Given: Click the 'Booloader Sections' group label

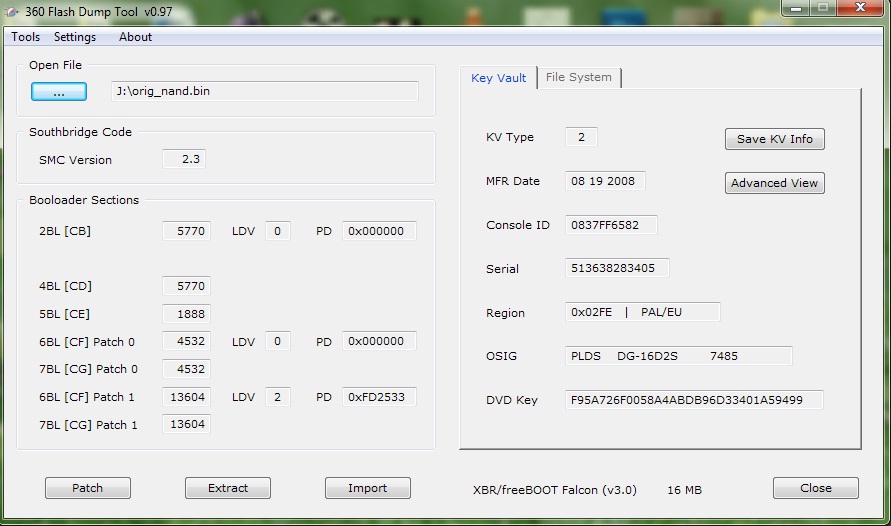Looking at the screenshot, I should pos(84,200).
